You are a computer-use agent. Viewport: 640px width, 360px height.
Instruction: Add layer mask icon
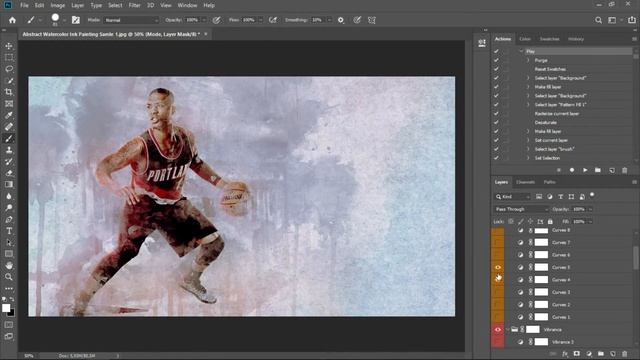(x=576, y=354)
